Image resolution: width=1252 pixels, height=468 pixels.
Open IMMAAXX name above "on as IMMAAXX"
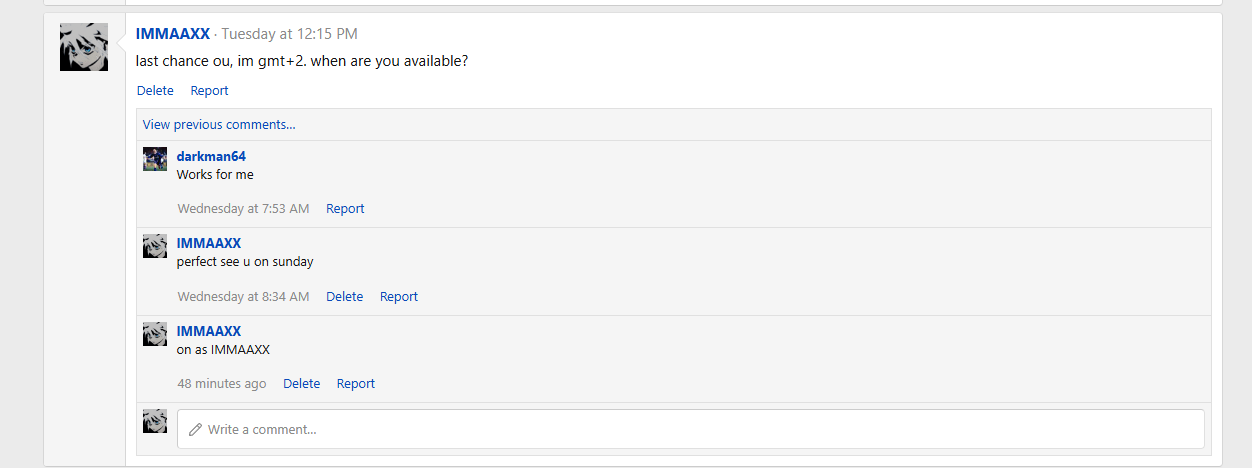tap(209, 331)
